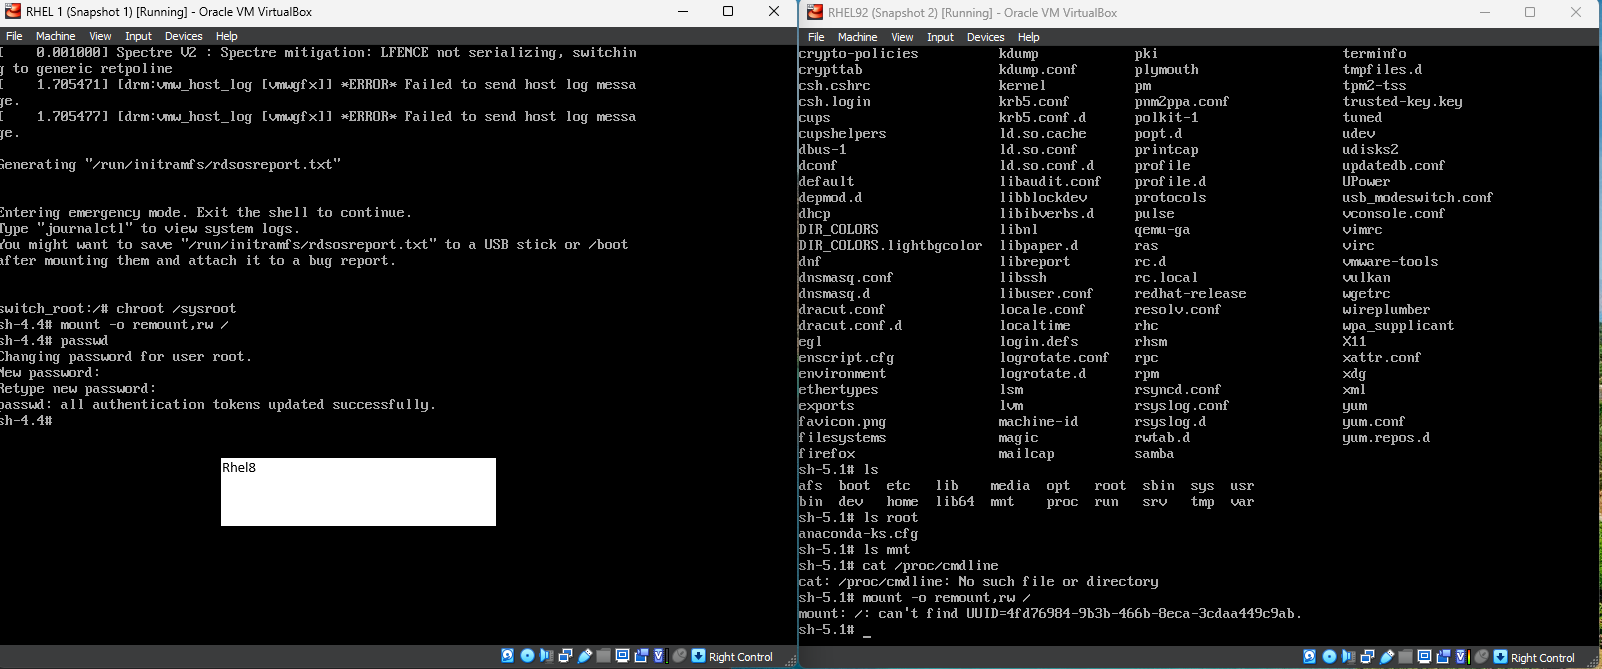Click optical disk icon in RHEL92 status bar

(1329, 656)
